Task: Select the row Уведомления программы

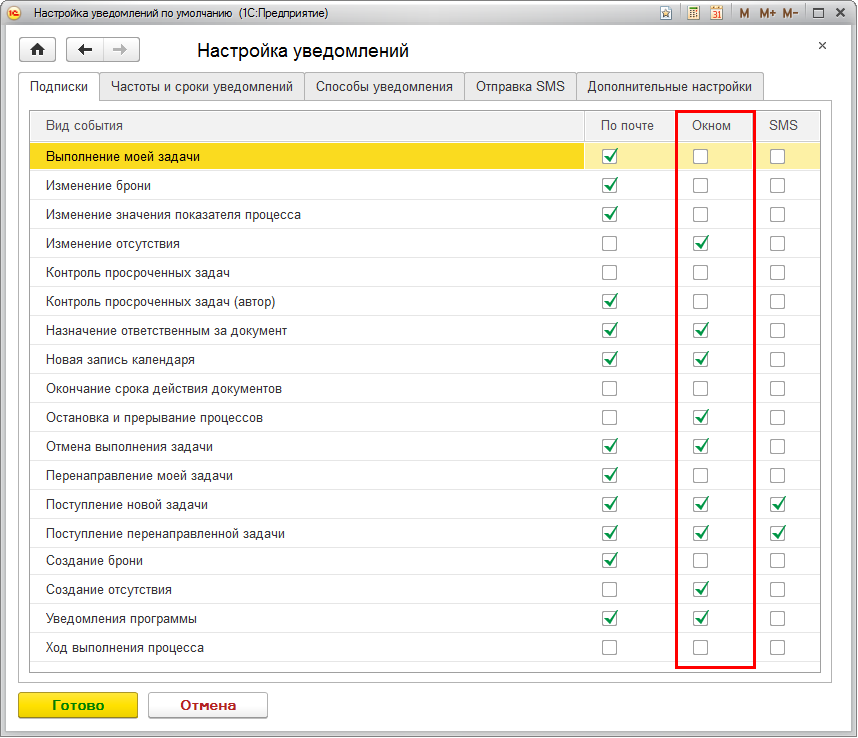Action: (425, 619)
